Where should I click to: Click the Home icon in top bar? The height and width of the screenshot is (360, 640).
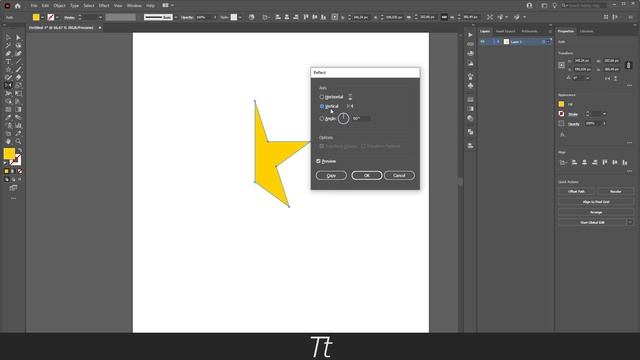click(18, 6)
